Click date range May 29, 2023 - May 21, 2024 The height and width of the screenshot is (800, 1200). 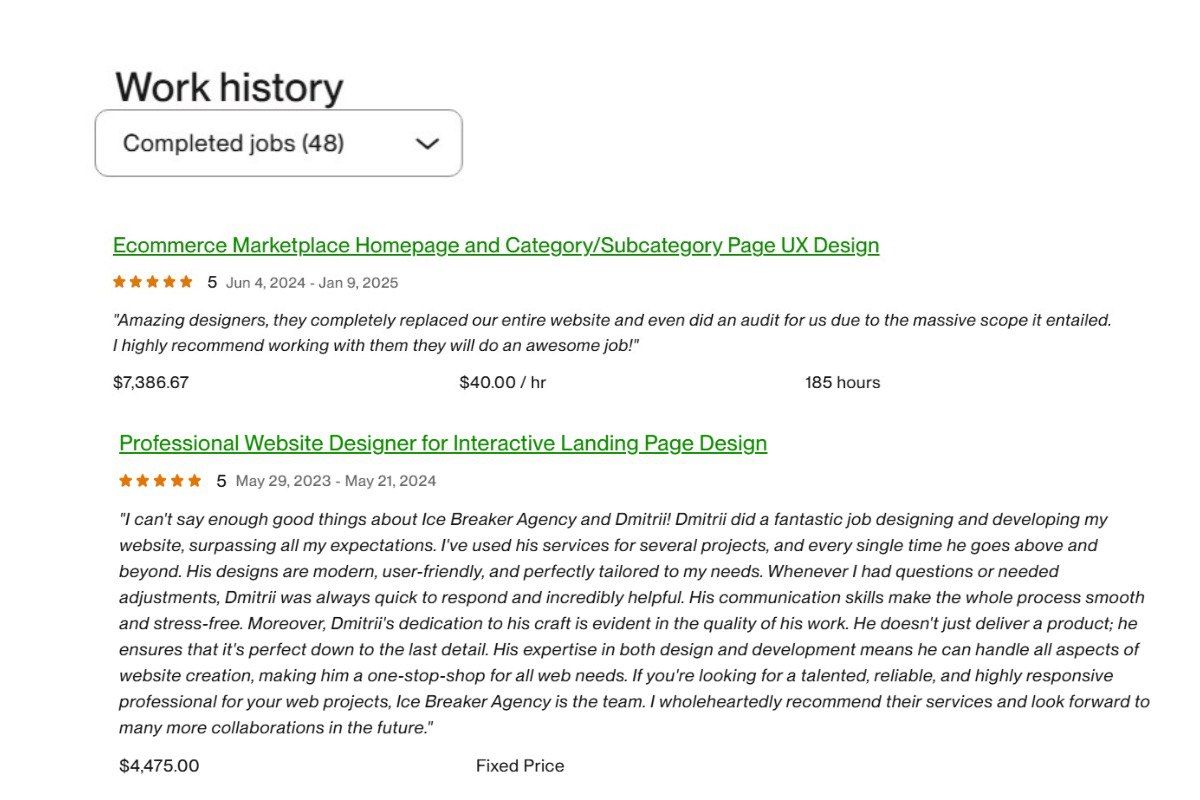pyautogui.click(x=336, y=481)
